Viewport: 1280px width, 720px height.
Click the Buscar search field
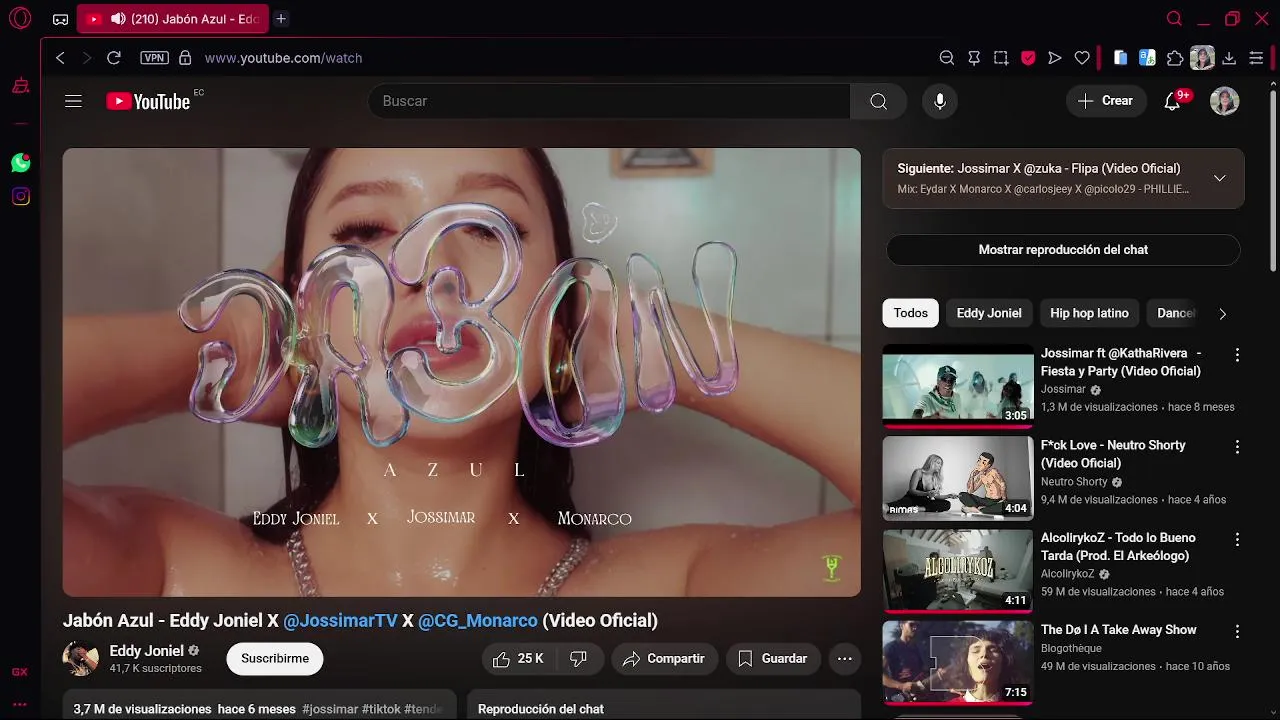point(609,101)
